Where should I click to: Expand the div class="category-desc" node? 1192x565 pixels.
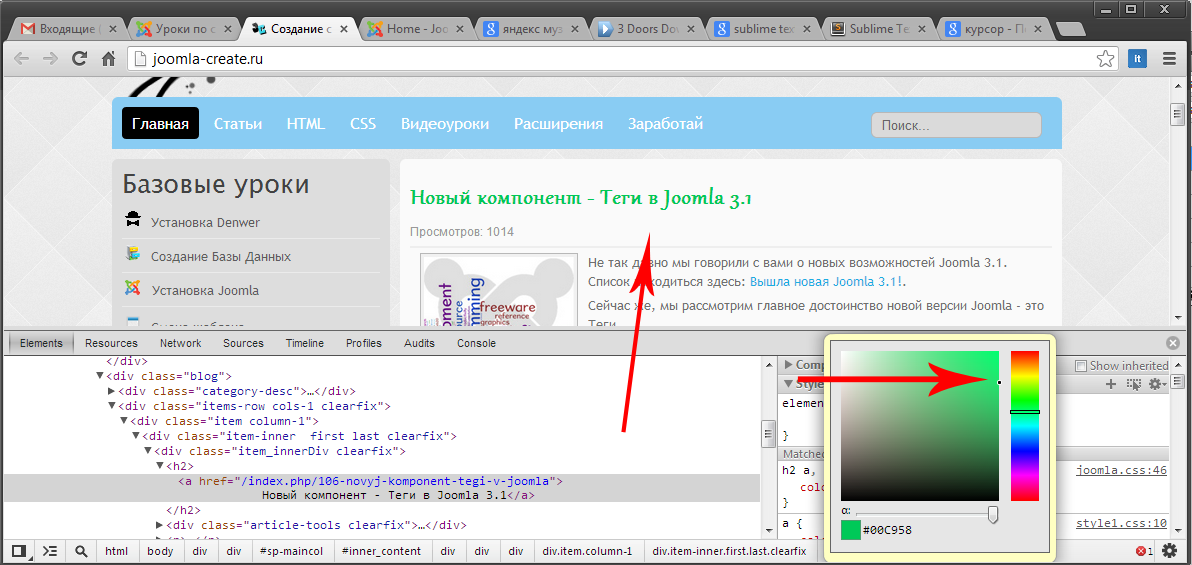pyautogui.click(x=112, y=391)
